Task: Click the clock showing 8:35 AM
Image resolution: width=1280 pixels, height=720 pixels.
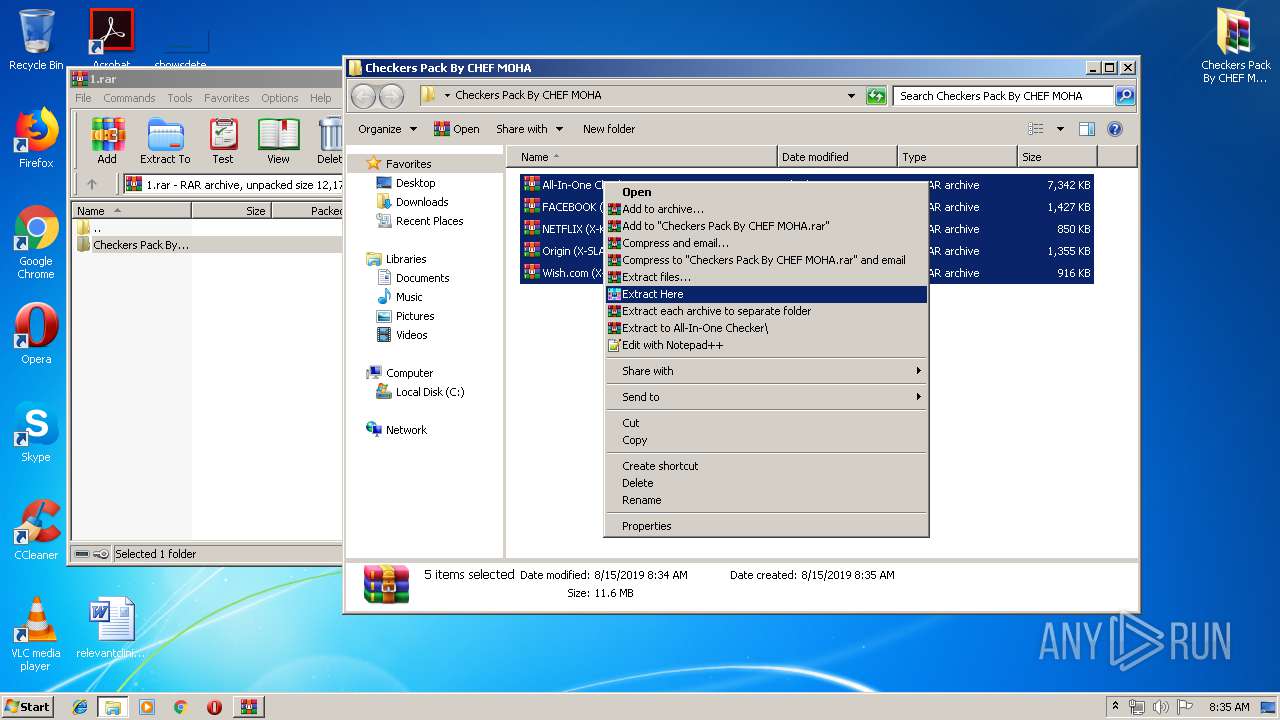Action: coord(1229,707)
